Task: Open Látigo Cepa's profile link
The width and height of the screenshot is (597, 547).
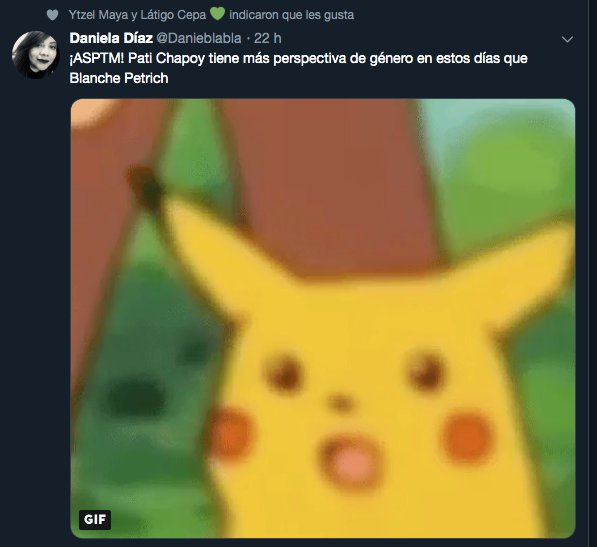Action: pos(173,15)
